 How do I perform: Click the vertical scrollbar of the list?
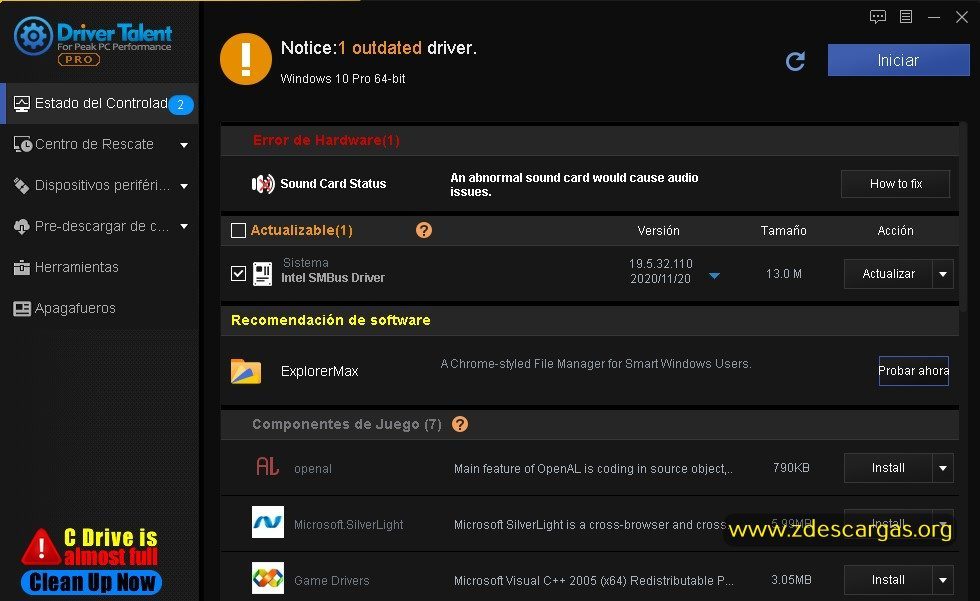click(964, 216)
